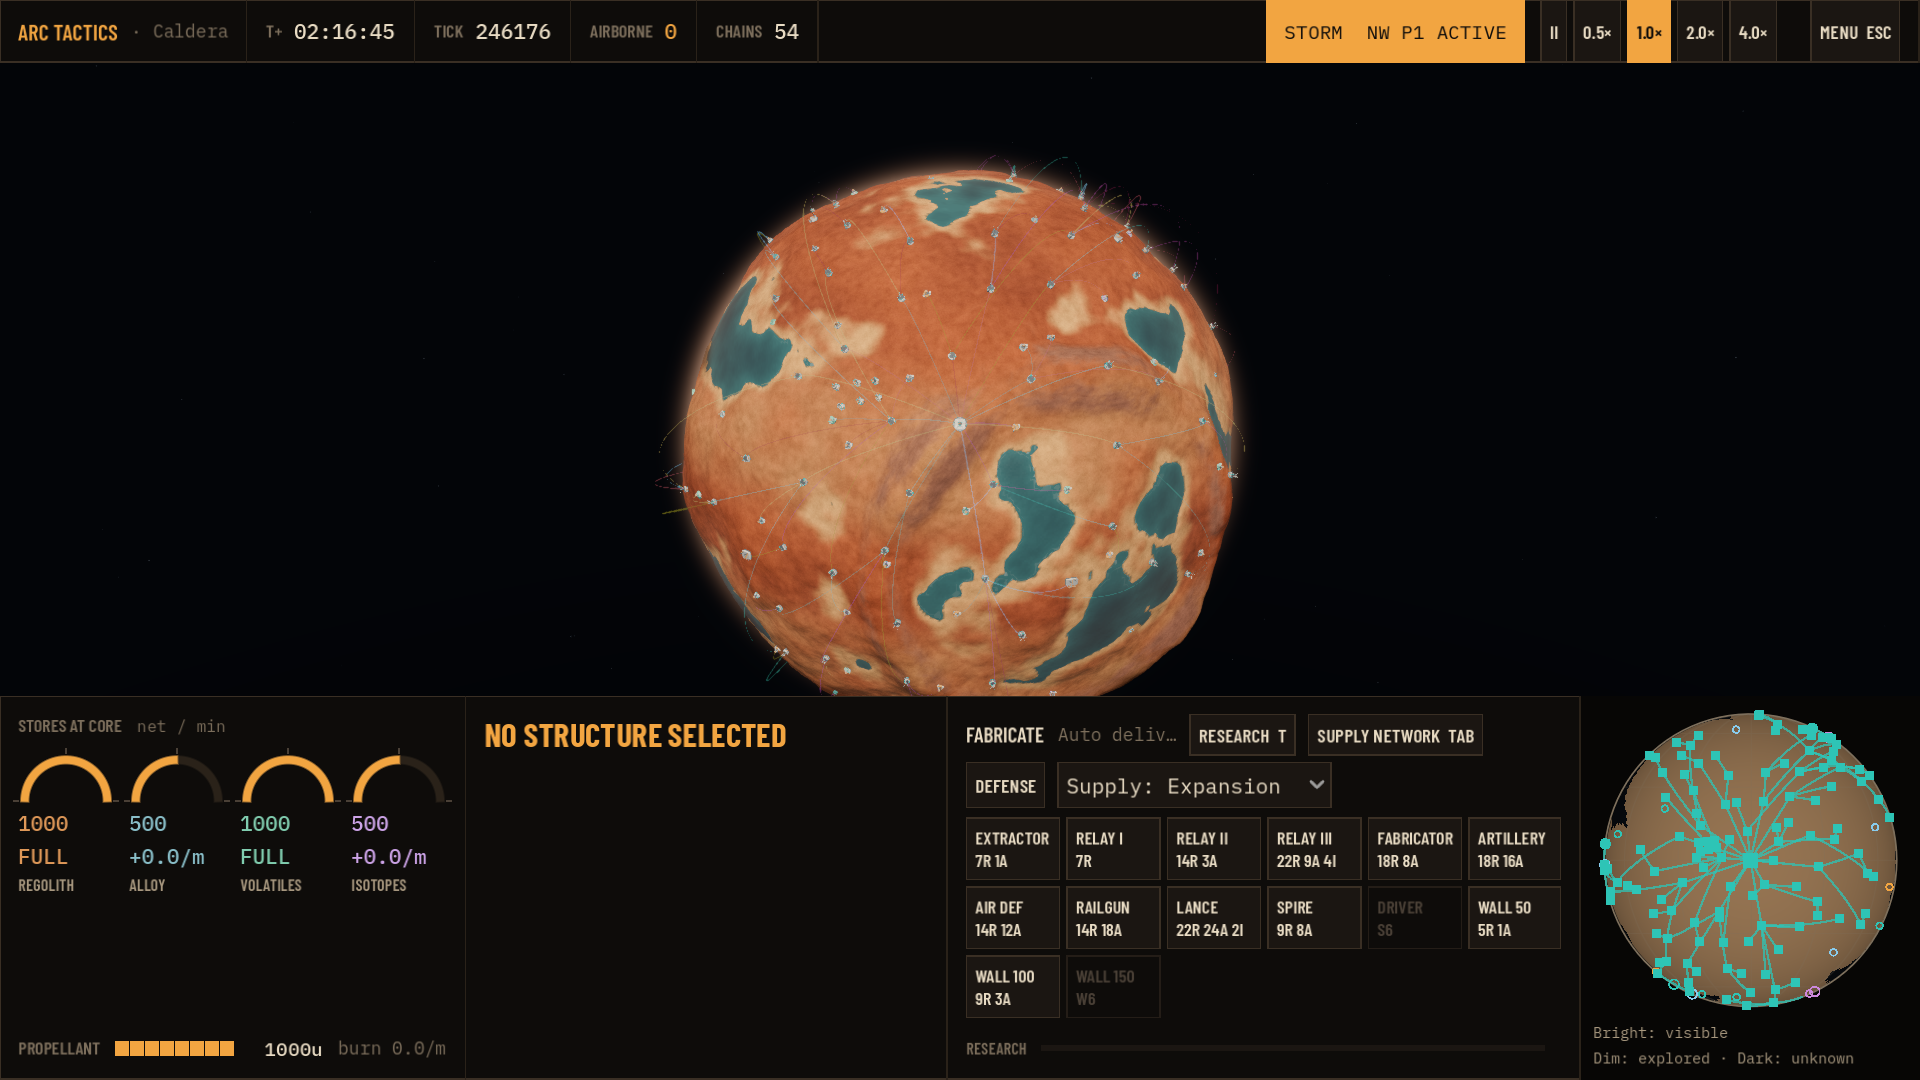Choose the LANCE build tile
1920x1080 pixels.
click(x=1213, y=918)
